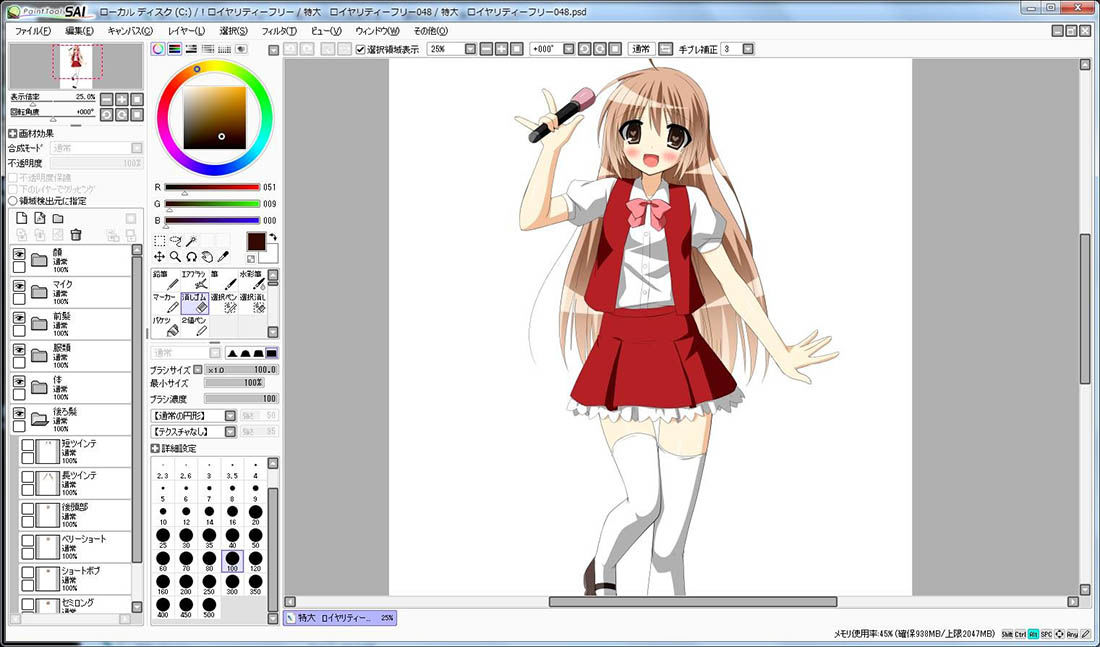Activate the move tool icon
1100x647 pixels.
point(159,257)
